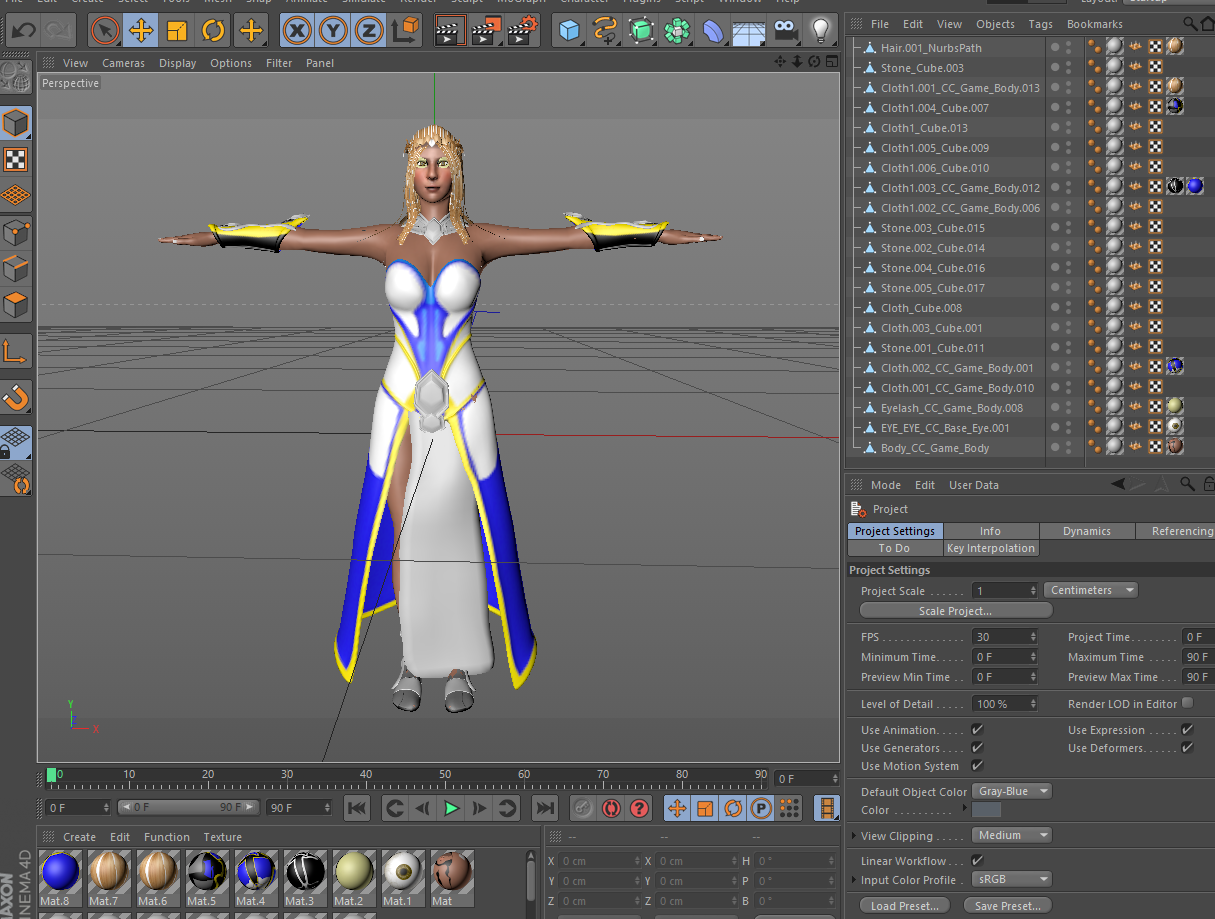
Task: Toggle Autokeying button
Action: 611,808
